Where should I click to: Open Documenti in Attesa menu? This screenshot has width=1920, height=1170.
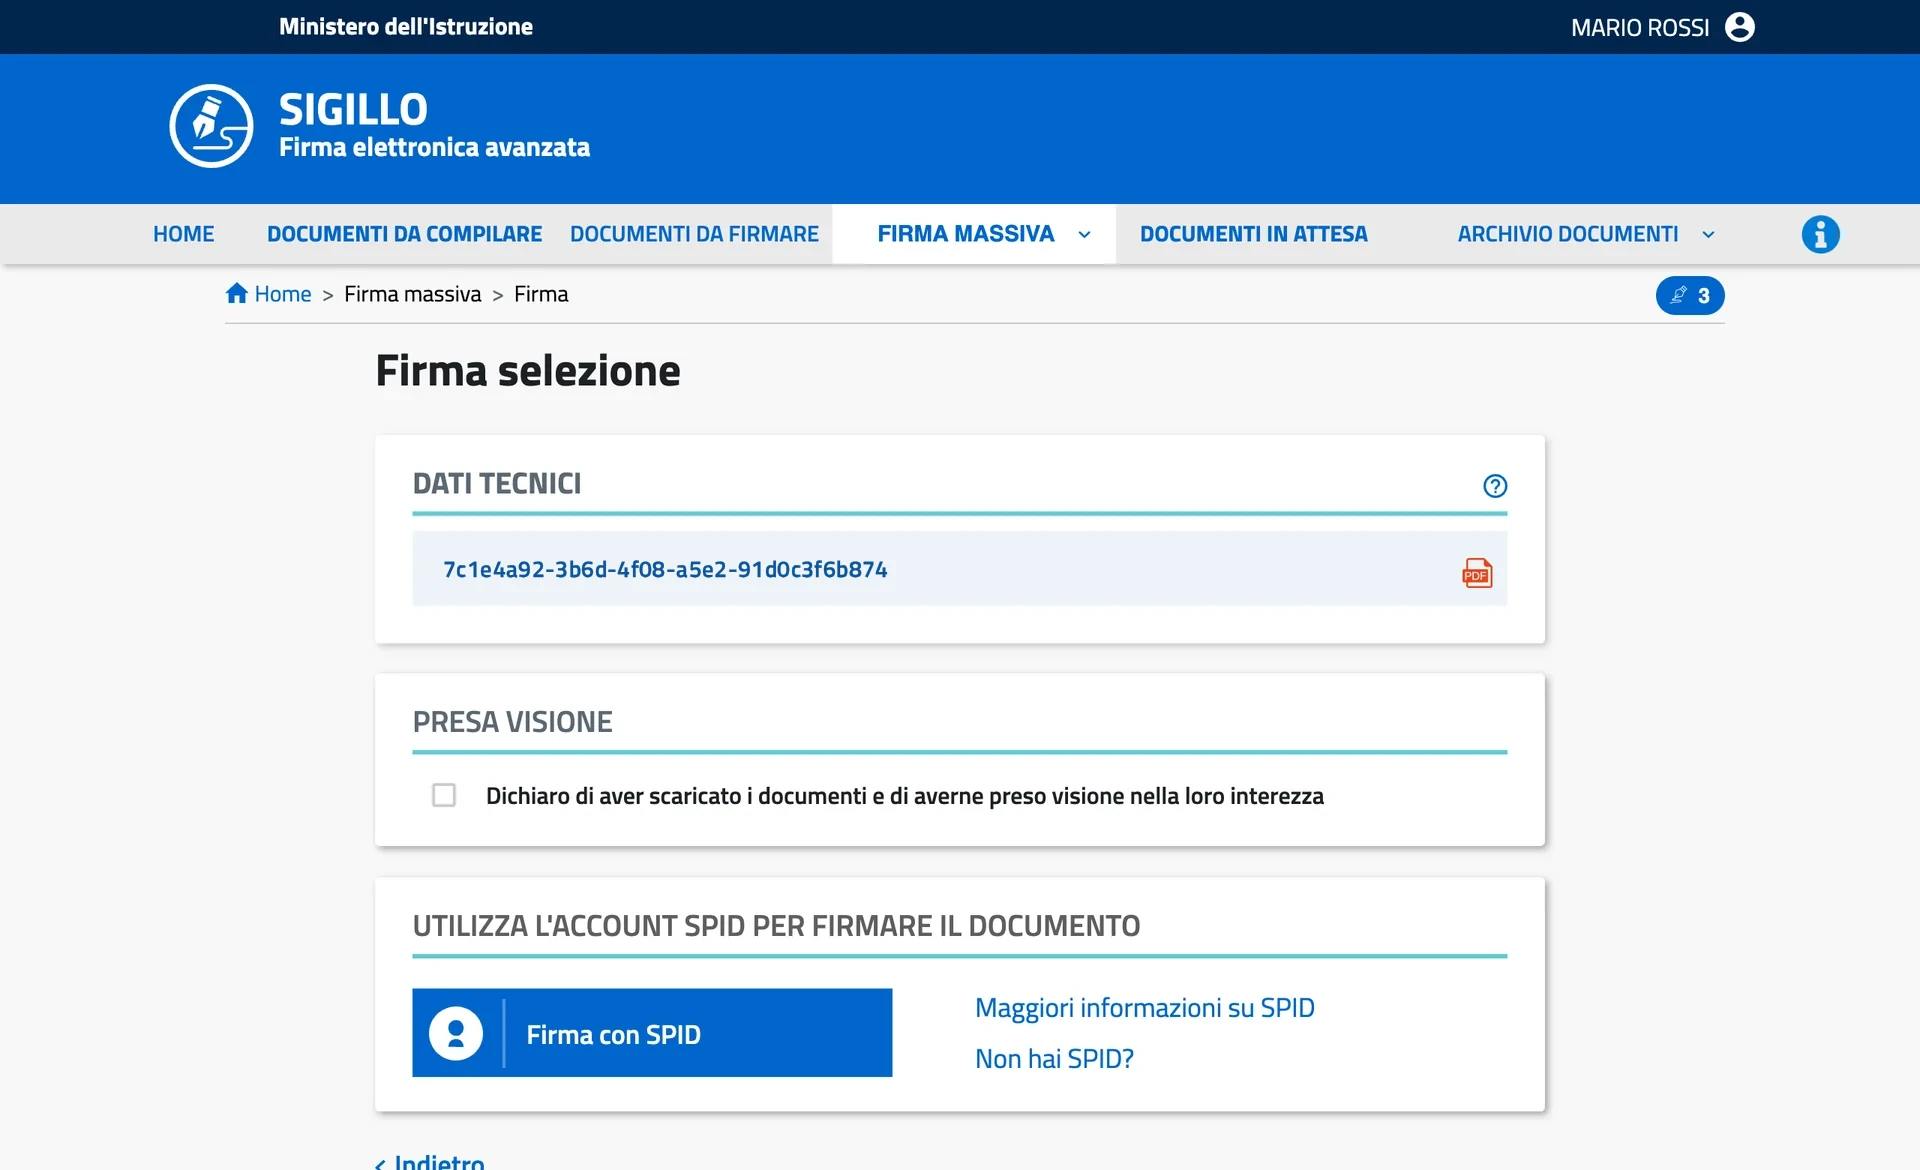pyautogui.click(x=1254, y=234)
